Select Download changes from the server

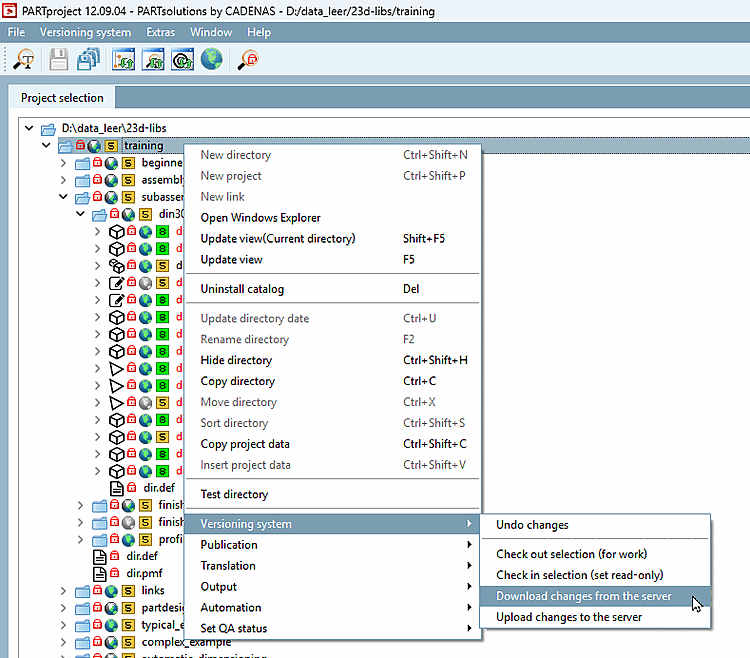coord(583,596)
